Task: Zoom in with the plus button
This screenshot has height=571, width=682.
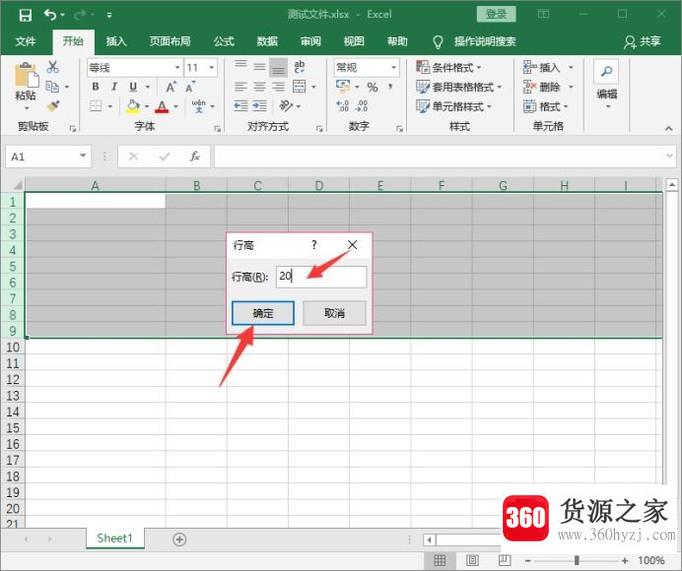Action: 625,561
